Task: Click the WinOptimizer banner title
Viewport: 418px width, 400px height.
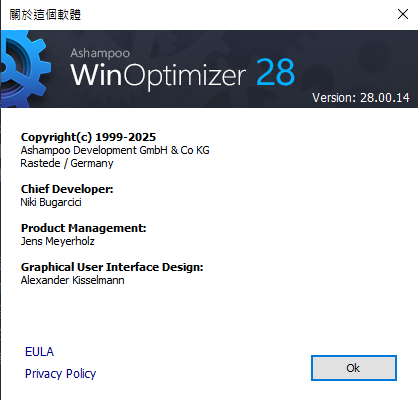Action: point(158,75)
